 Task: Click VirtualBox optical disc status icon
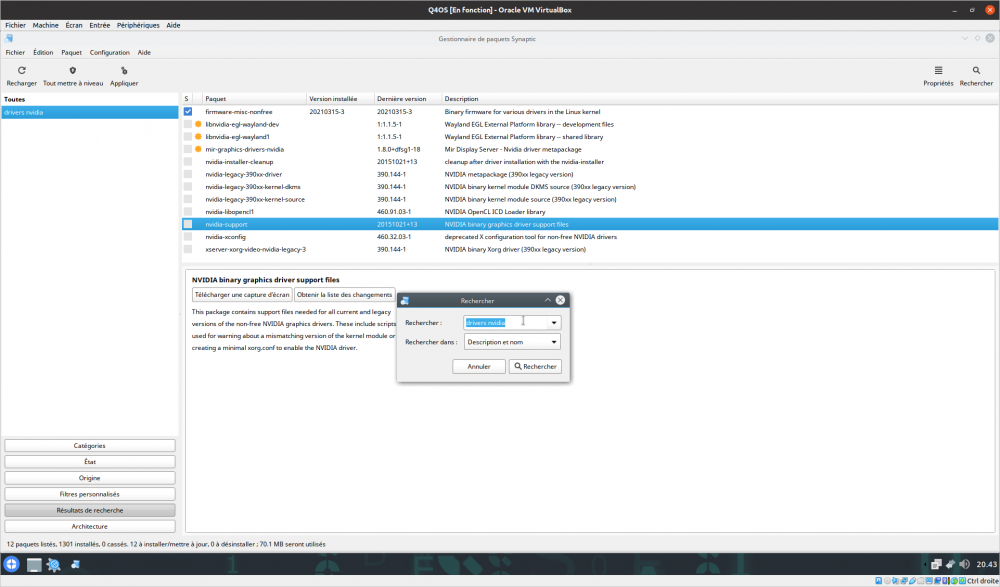(887, 581)
